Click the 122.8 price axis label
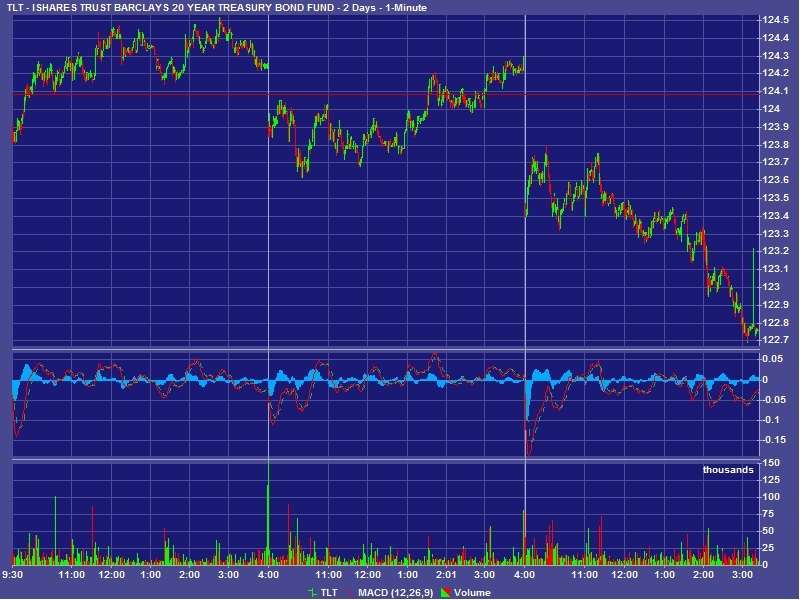 774,322
